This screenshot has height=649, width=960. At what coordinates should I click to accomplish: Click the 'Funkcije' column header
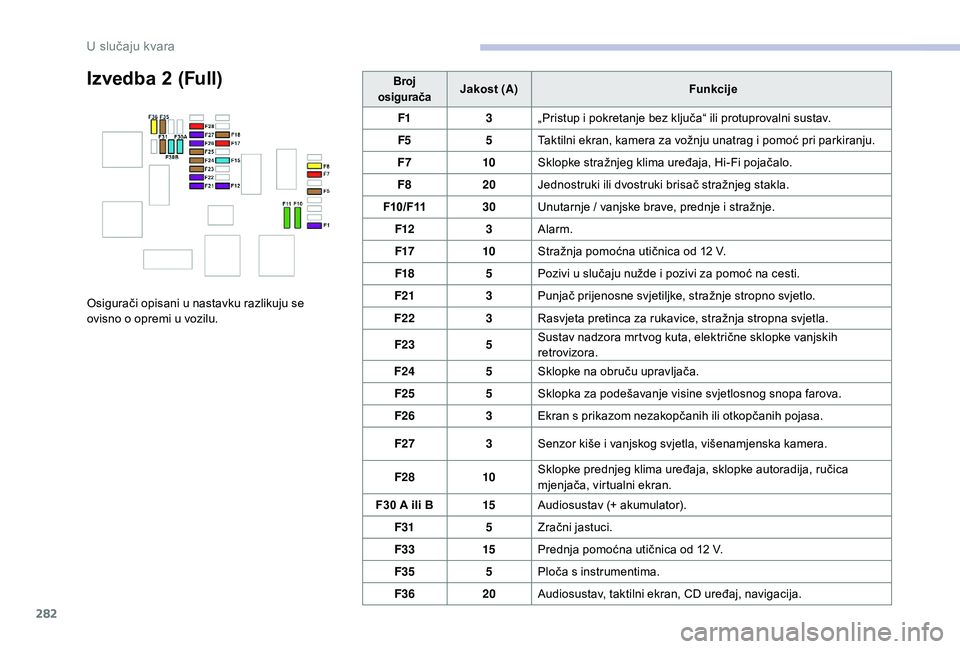pyautogui.click(x=713, y=89)
